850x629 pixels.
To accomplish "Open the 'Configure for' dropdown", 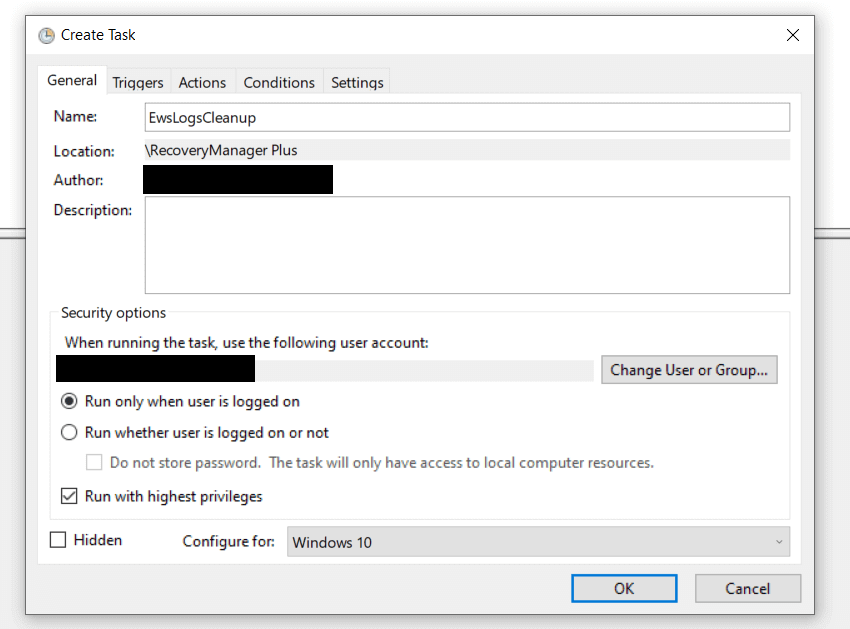I will click(537, 541).
